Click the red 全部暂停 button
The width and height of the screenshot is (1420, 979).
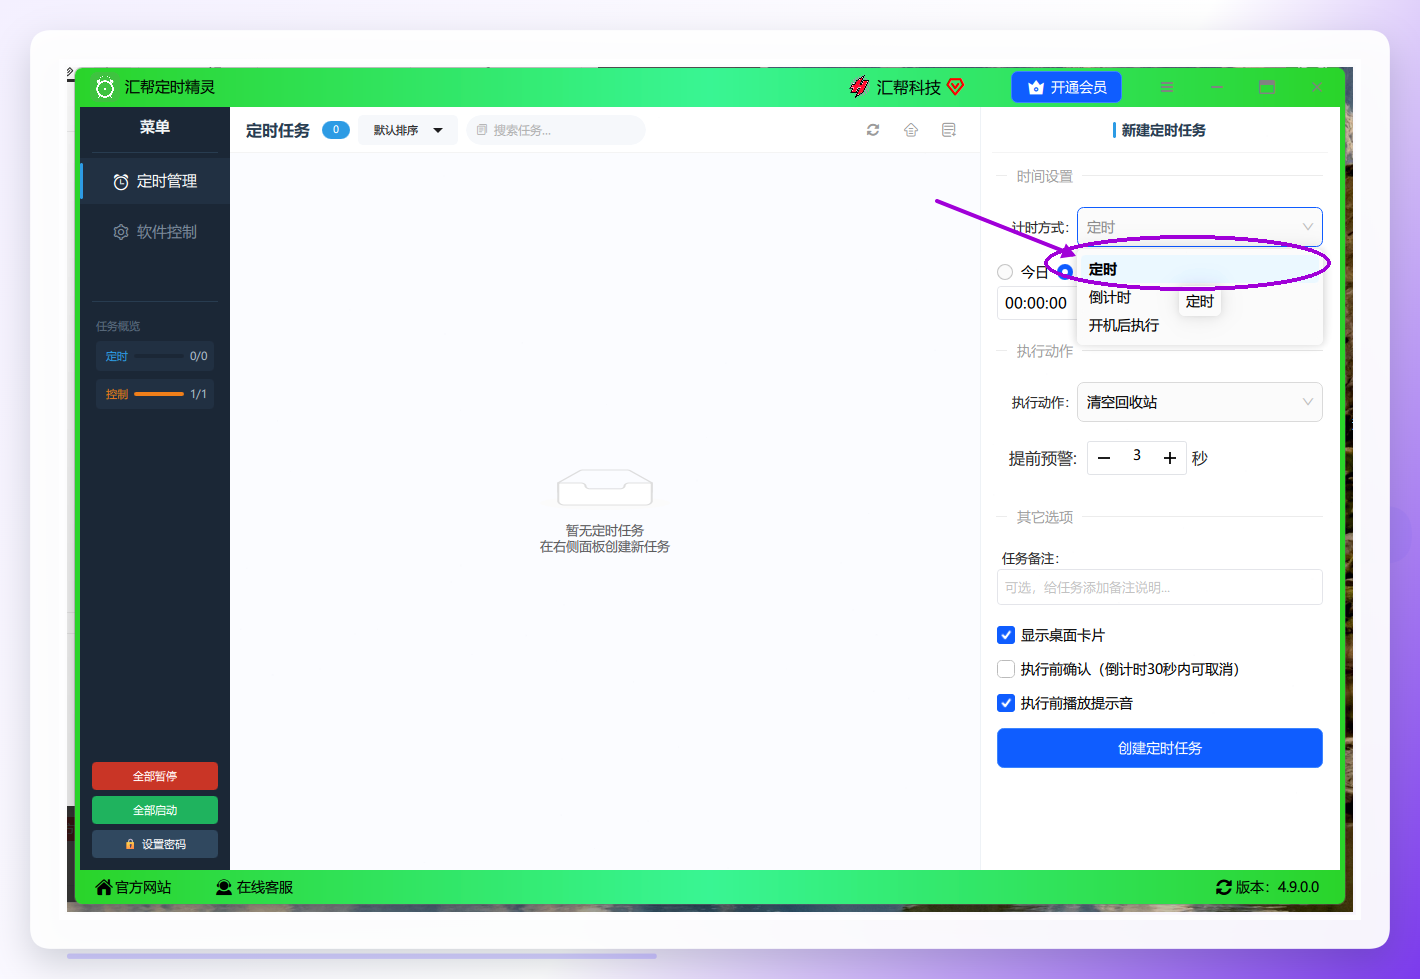155,776
